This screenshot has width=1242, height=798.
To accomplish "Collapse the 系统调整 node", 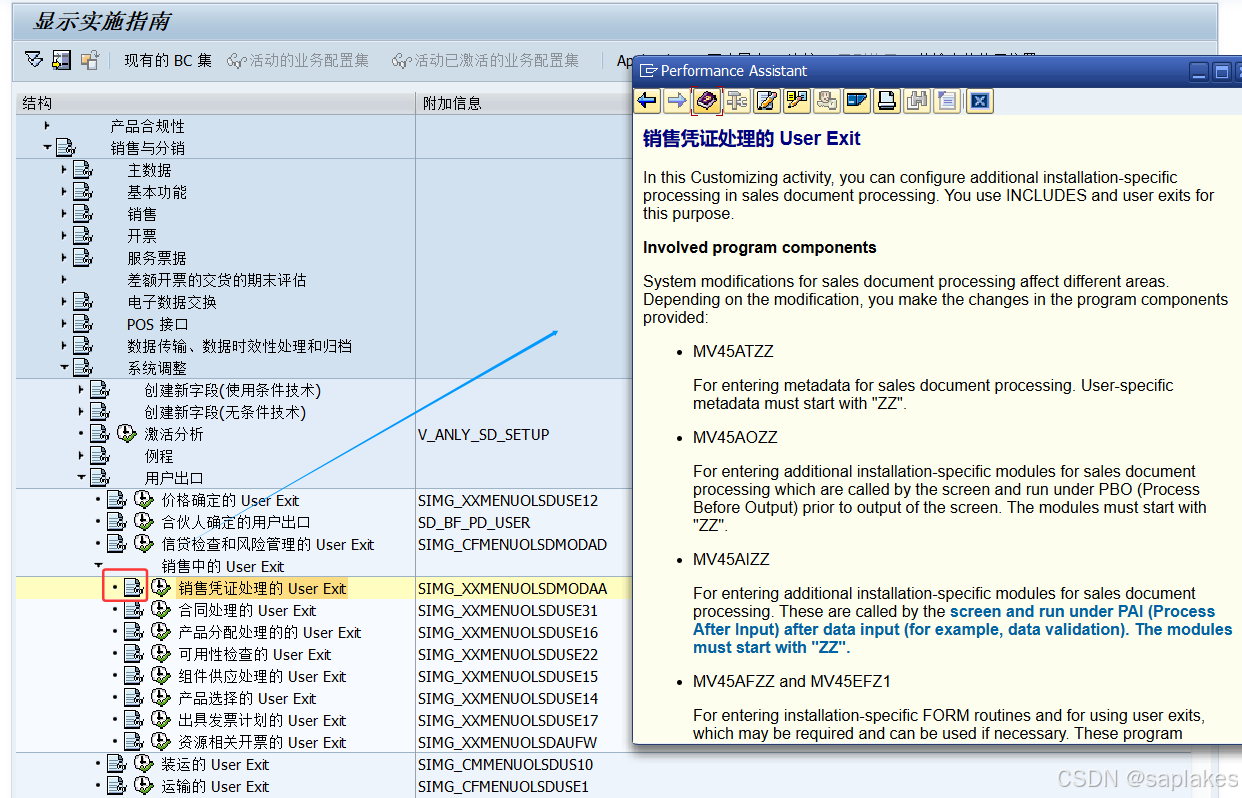I will (64, 368).
